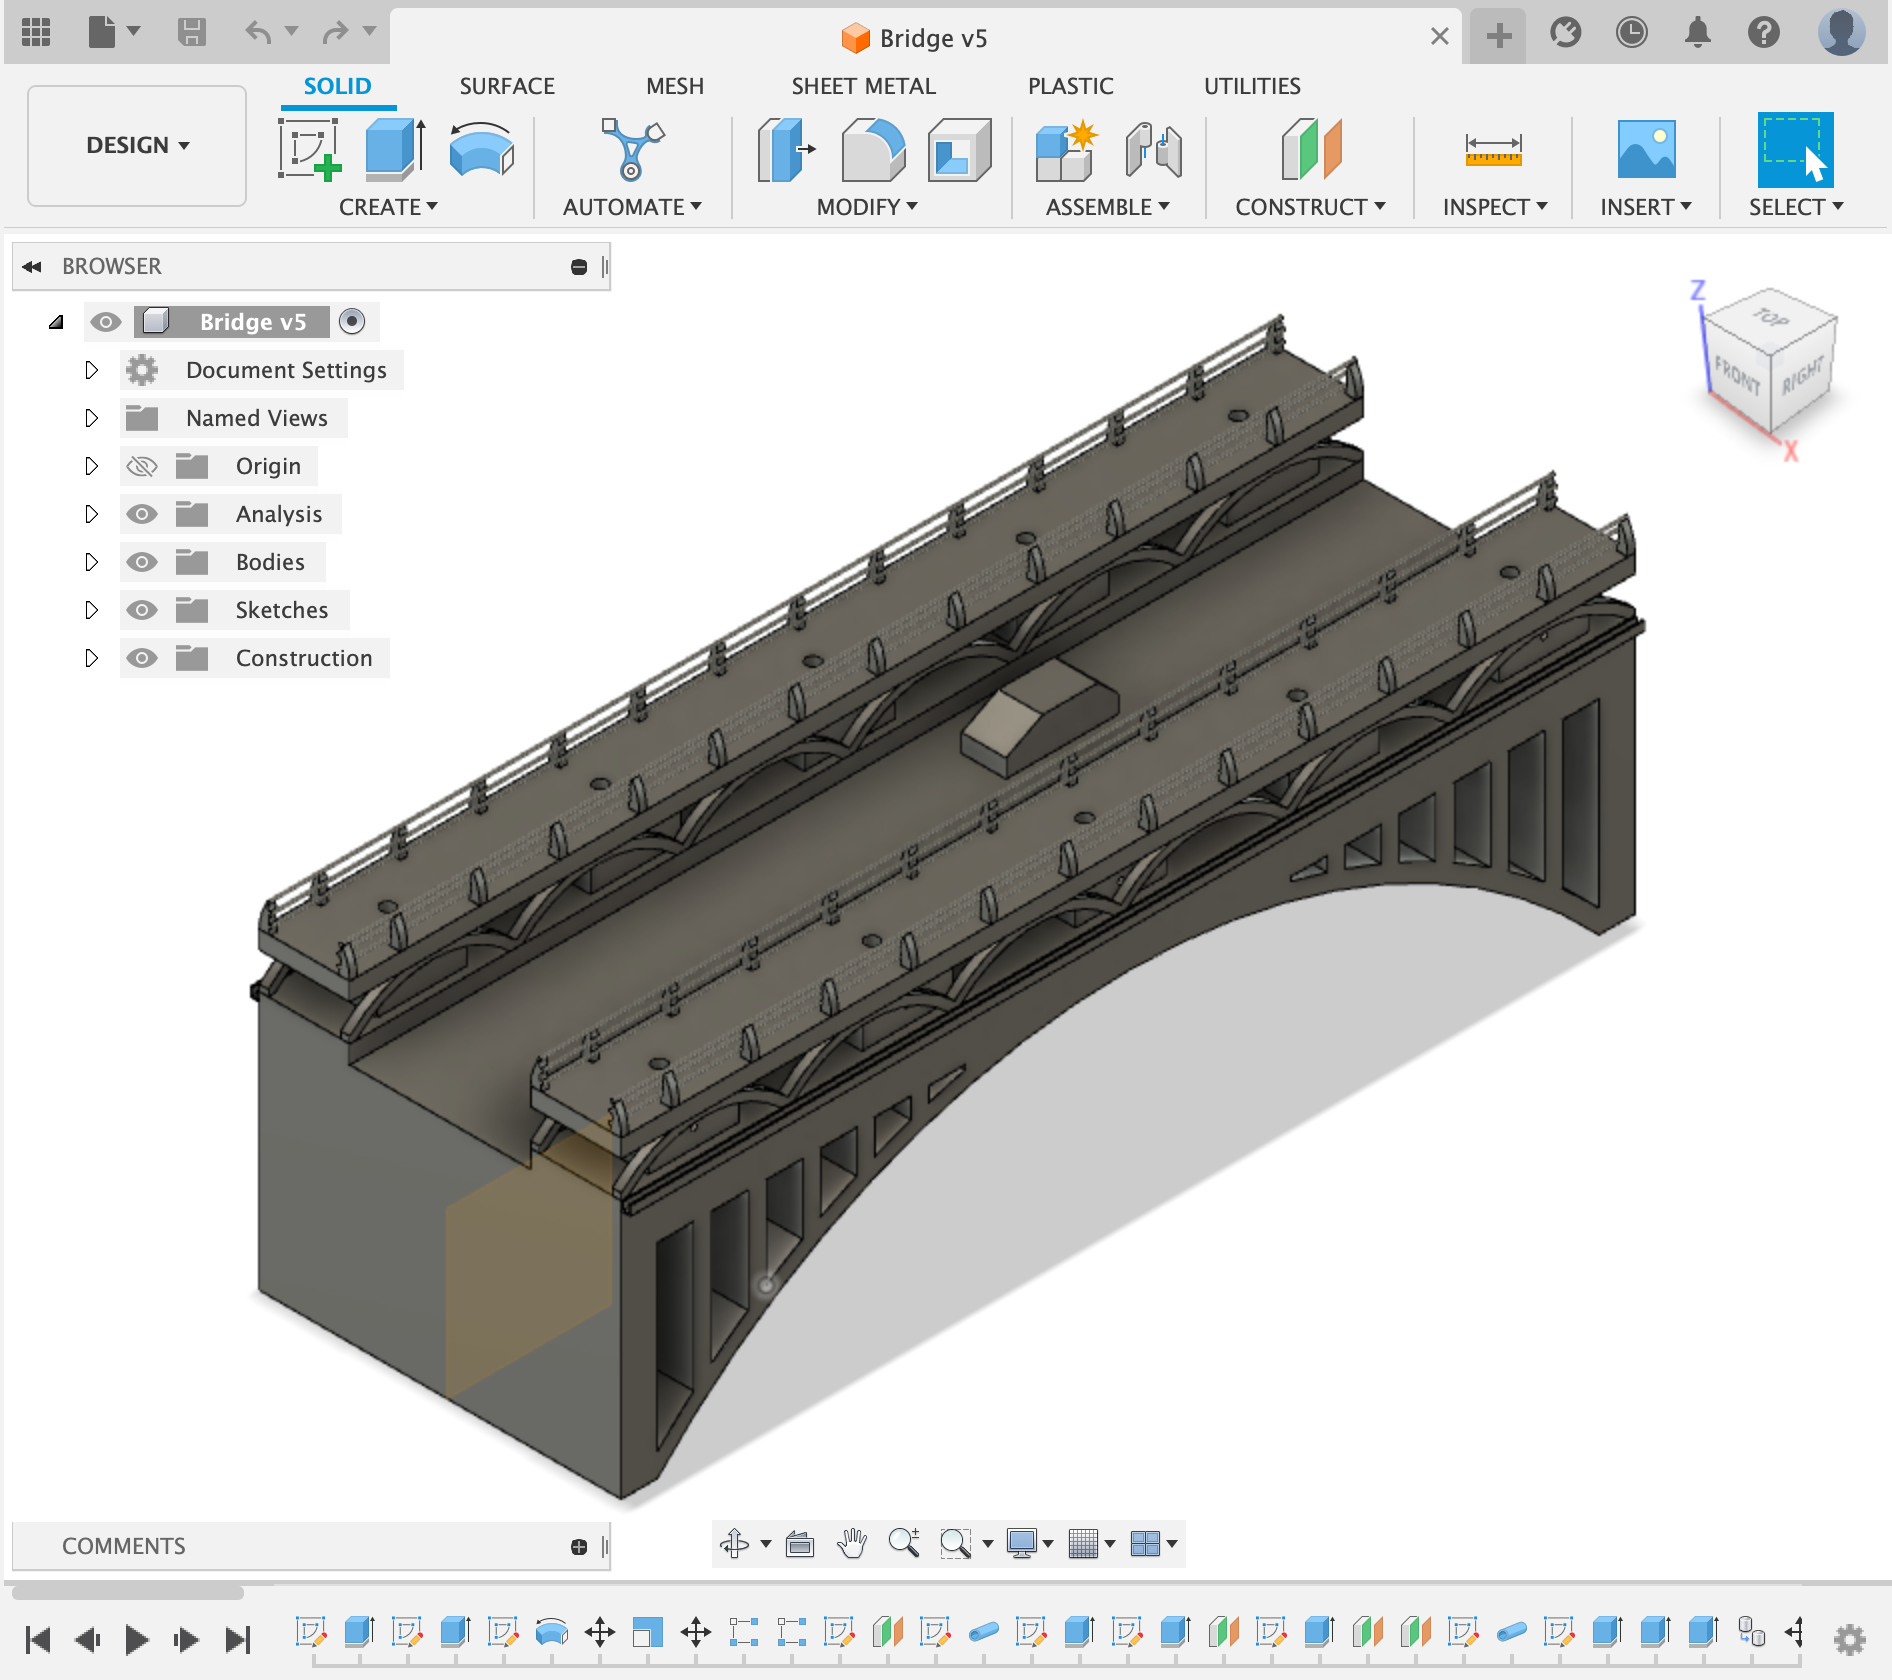1892x1680 pixels.
Task: Open the Extrude tool
Action: click(390, 150)
